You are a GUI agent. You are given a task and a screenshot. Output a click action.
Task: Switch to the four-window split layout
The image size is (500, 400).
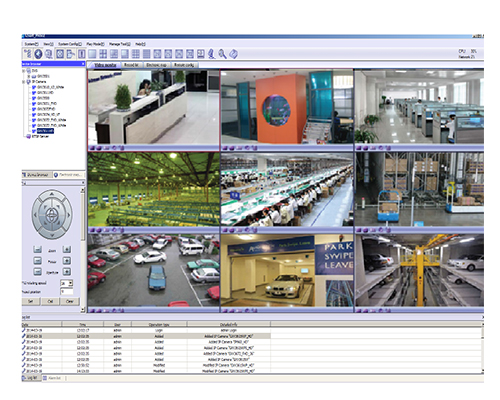[x=103, y=54]
